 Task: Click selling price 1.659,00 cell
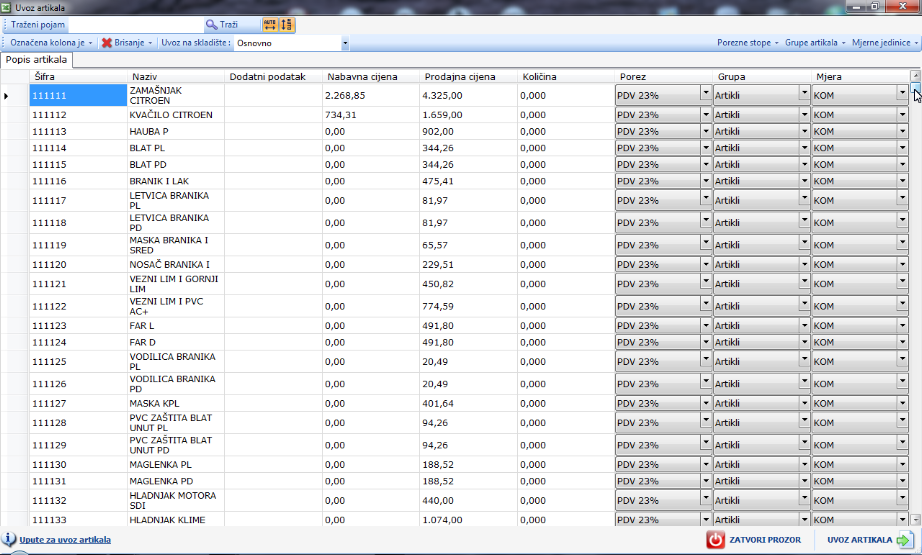coord(468,115)
